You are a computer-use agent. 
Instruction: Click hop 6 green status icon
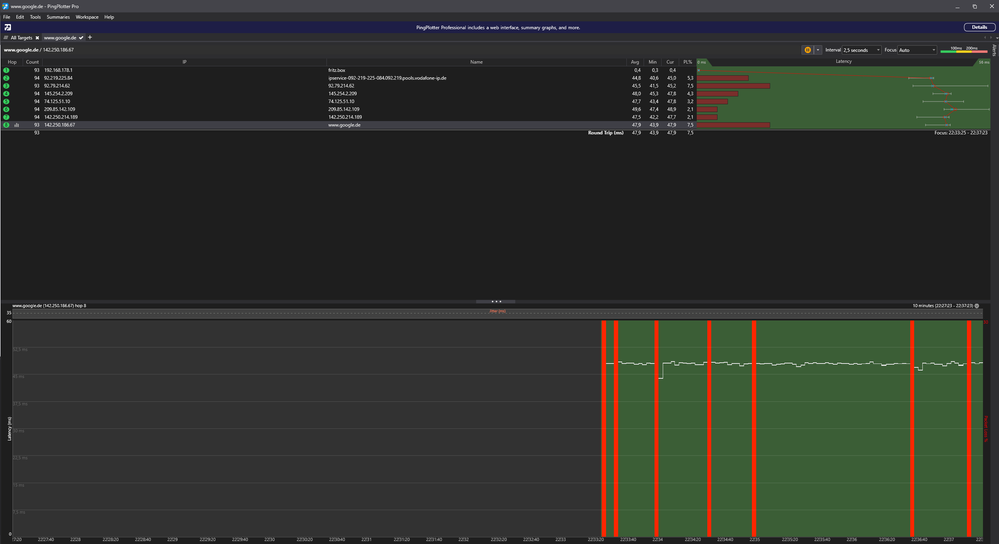coord(6,109)
